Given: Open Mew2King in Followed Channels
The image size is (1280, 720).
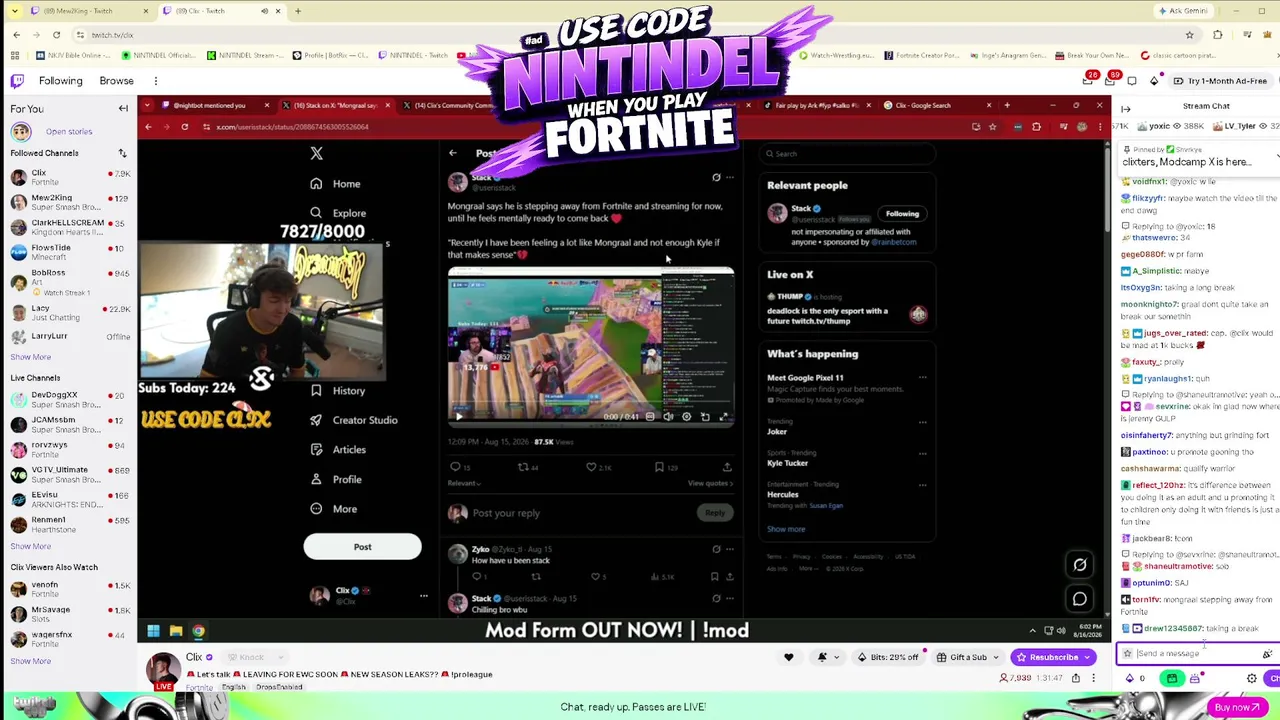Looking at the screenshot, I should (69, 203).
